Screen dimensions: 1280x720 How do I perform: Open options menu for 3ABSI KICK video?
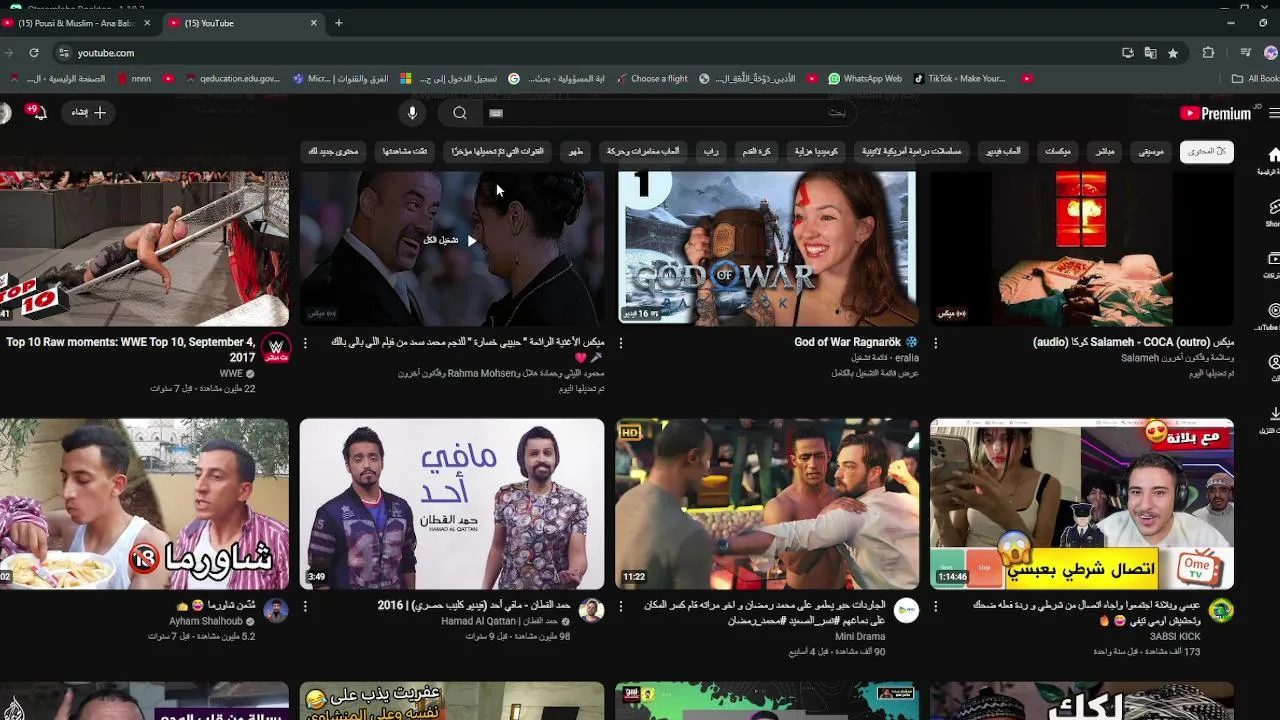[x=936, y=606]
